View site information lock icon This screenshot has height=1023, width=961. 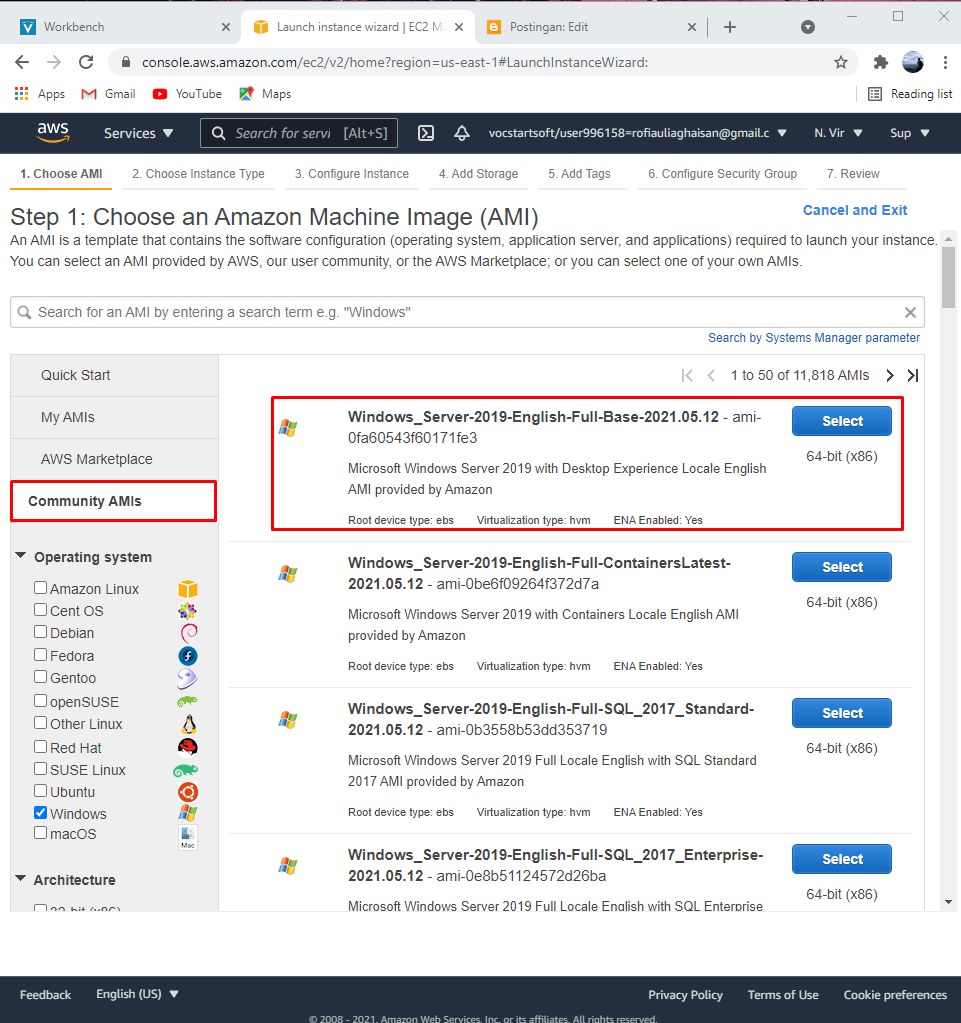click(127, 63)
